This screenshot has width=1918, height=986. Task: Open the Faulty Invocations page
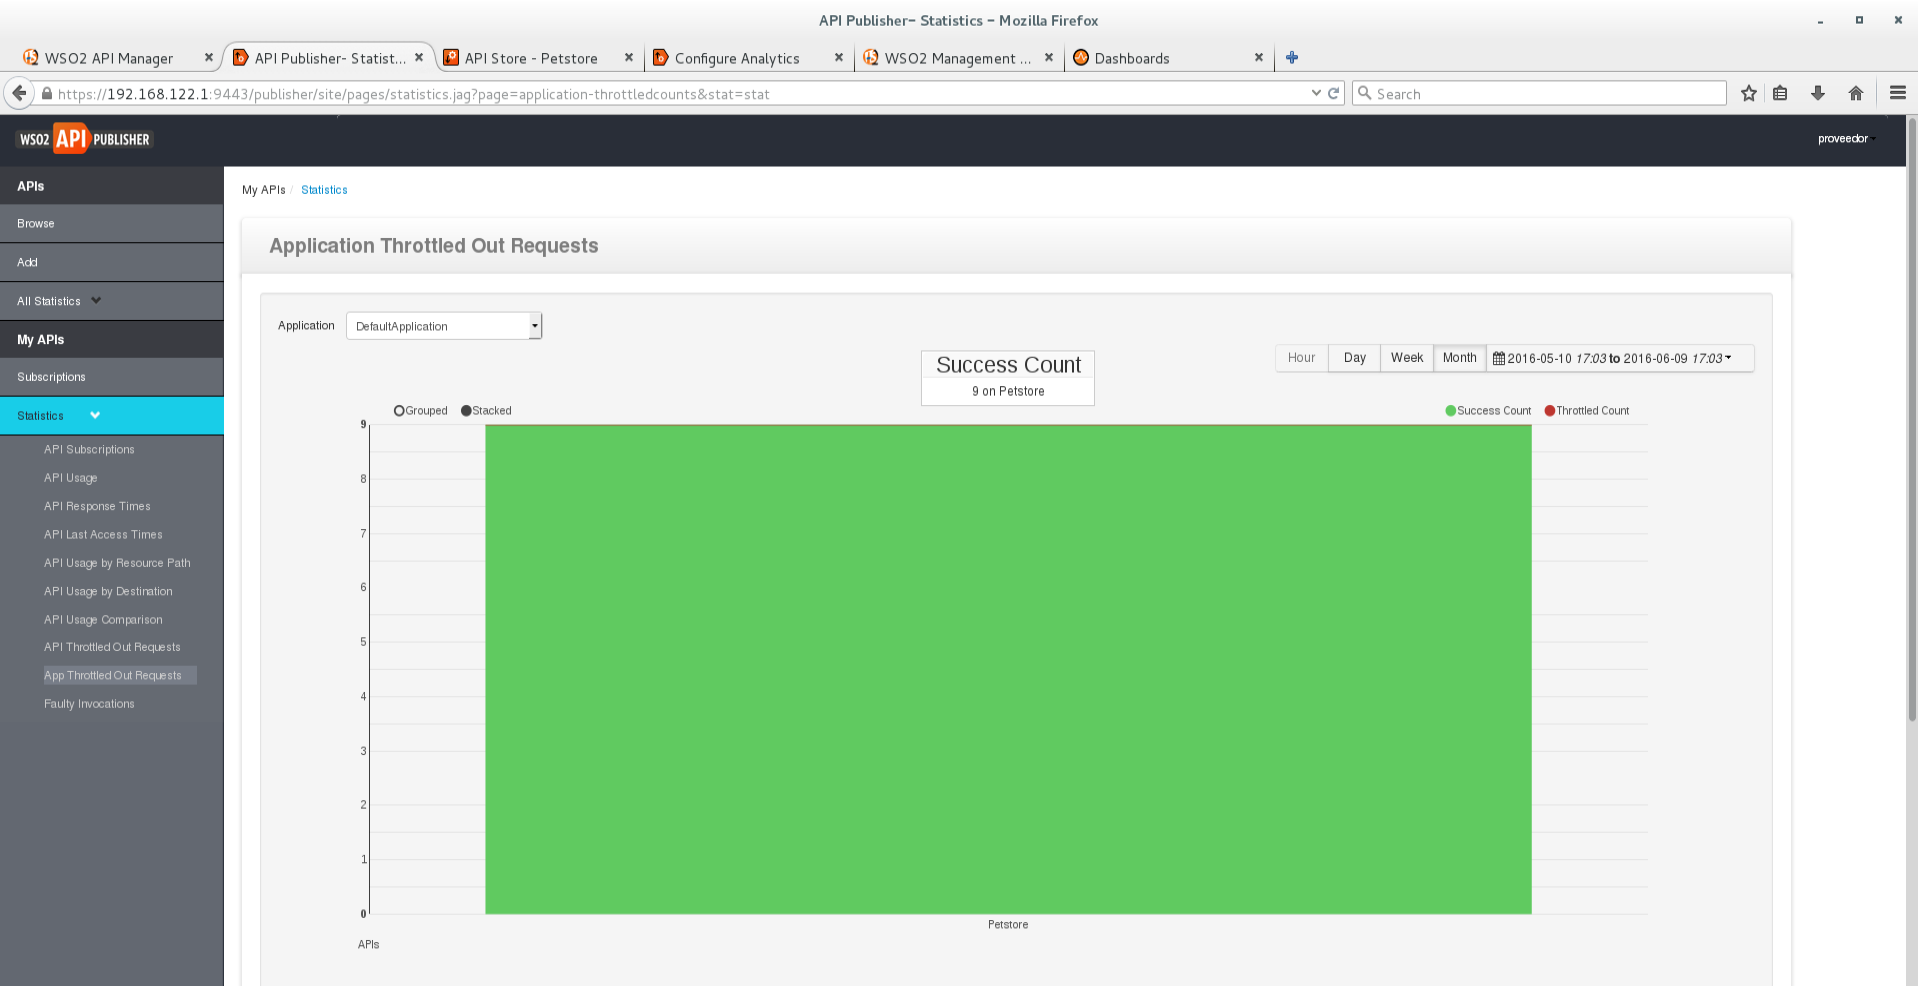point(89,704)
